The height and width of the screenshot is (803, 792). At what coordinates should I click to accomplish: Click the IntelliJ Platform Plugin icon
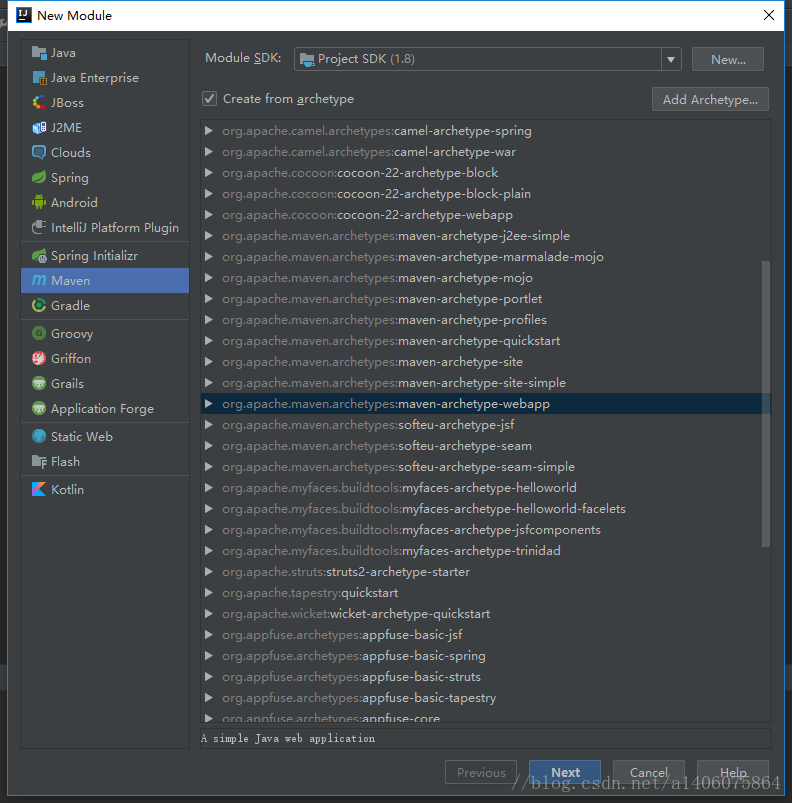(x=39, y=227)
